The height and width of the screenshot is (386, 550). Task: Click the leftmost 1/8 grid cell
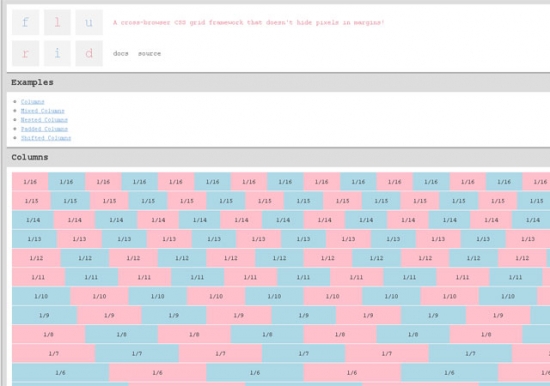[49, 334]
